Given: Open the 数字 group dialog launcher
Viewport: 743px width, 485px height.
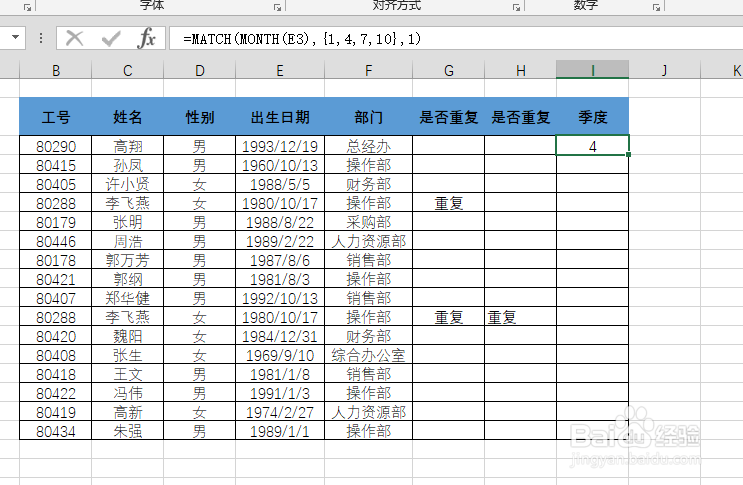Looking at the screenshot, I should 656,7.
